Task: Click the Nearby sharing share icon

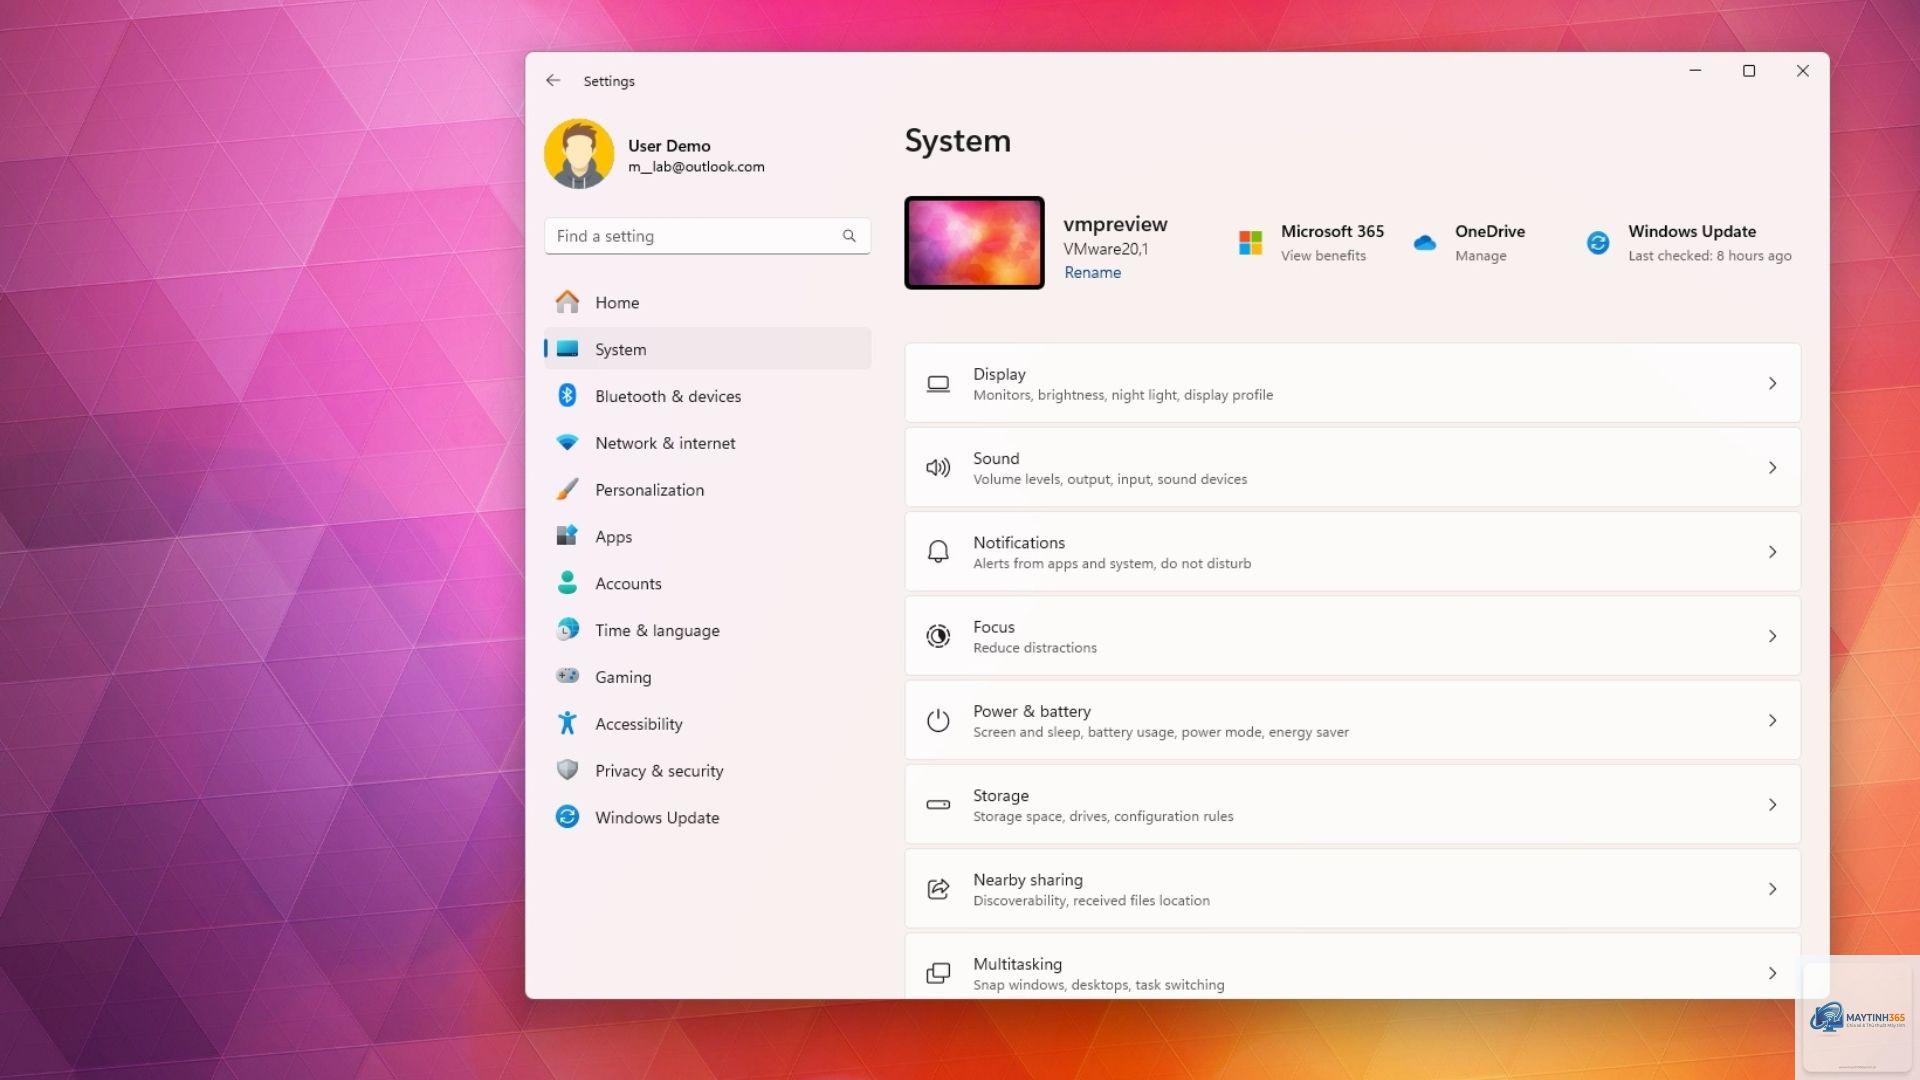Action: click(x=938, y=889)
